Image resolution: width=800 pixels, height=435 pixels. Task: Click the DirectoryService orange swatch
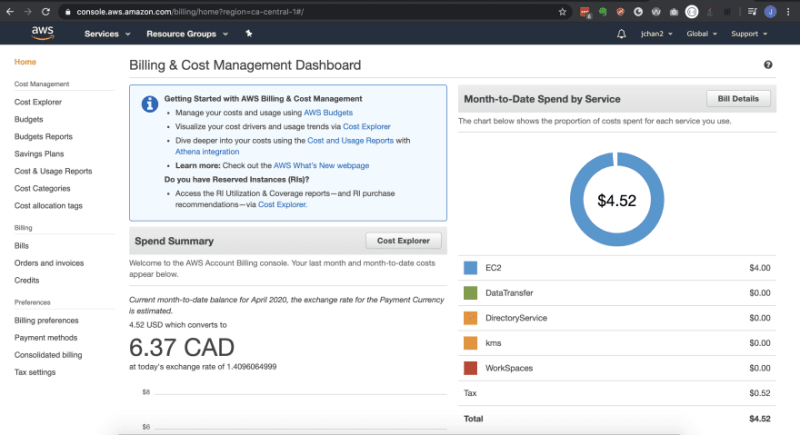[x=470, y=318]
